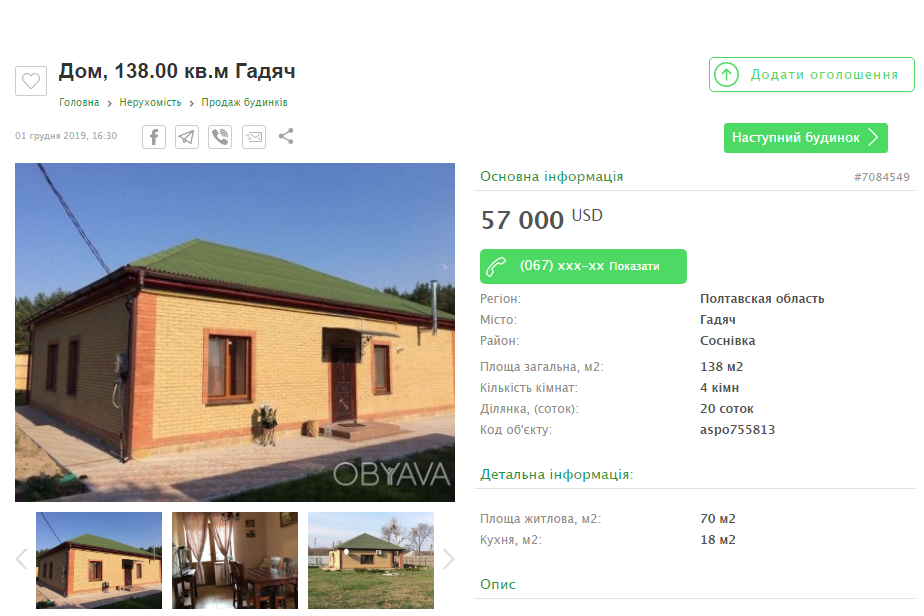The height and width of the screenshot is (616, 924).
Task: Show next thumbnails with right chevron
Action: [448, 559]
